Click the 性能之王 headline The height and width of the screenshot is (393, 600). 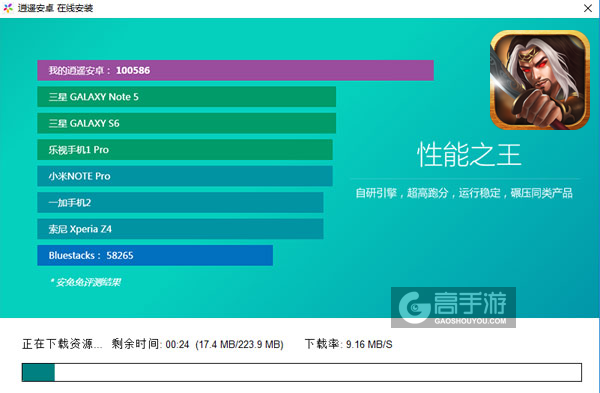[x=469, y=155]
